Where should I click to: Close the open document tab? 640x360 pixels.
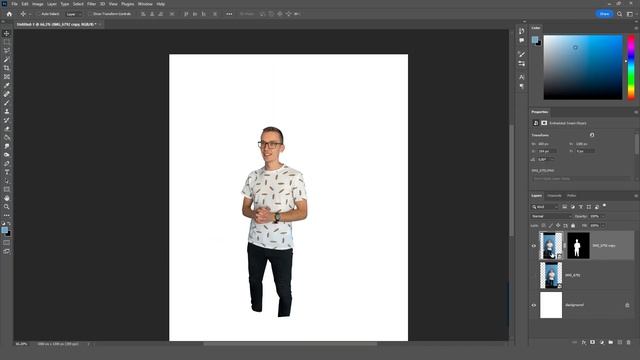pyautogui.click(x=100, y=24)
